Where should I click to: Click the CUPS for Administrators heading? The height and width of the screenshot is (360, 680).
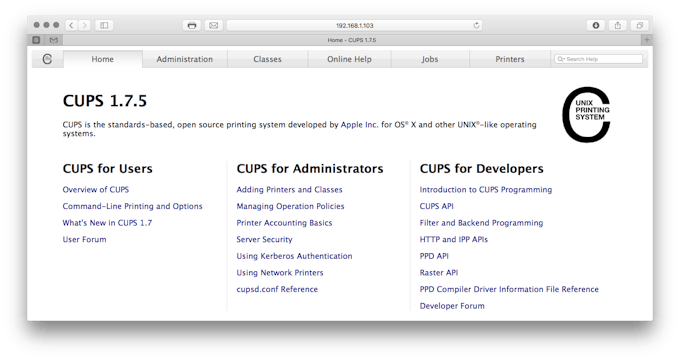click(310, 168)
